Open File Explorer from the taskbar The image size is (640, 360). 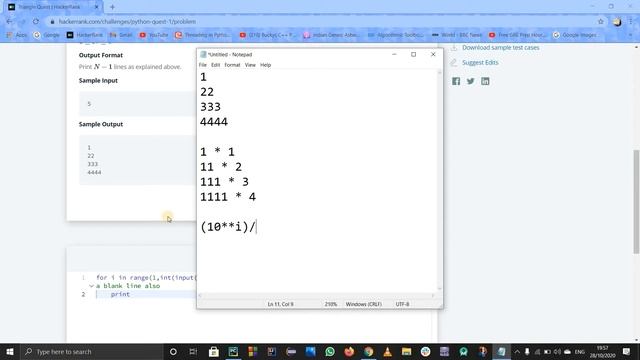(x=407, y=352)
